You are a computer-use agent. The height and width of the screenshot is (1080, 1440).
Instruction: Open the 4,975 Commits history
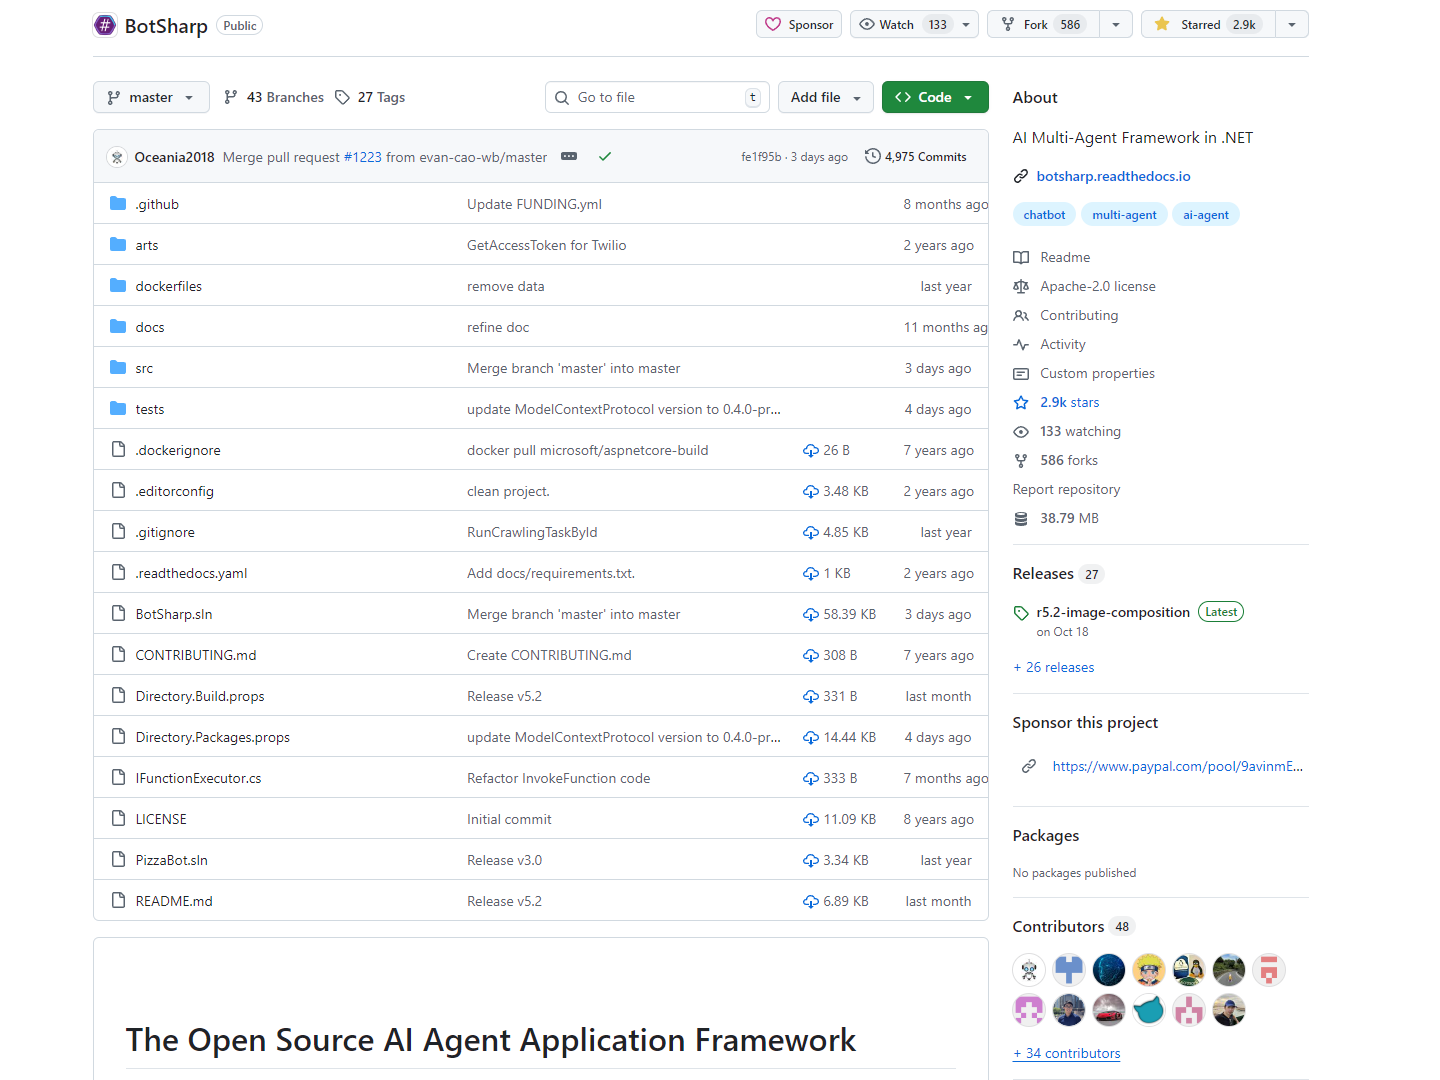916,157
